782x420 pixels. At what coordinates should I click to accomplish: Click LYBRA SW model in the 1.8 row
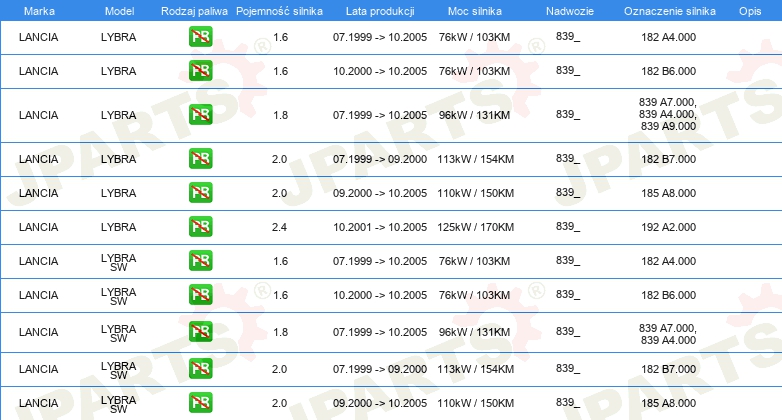[x=119, y=333]
